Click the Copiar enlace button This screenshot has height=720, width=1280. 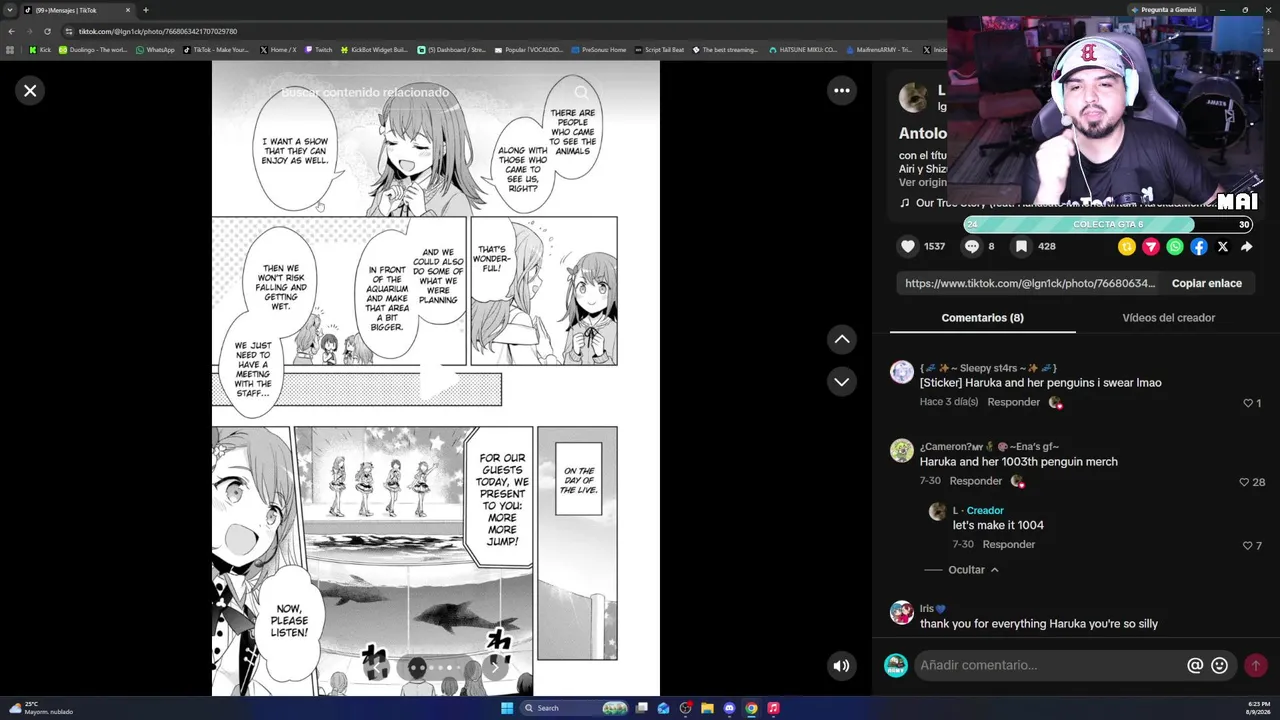pos(1207,284)
